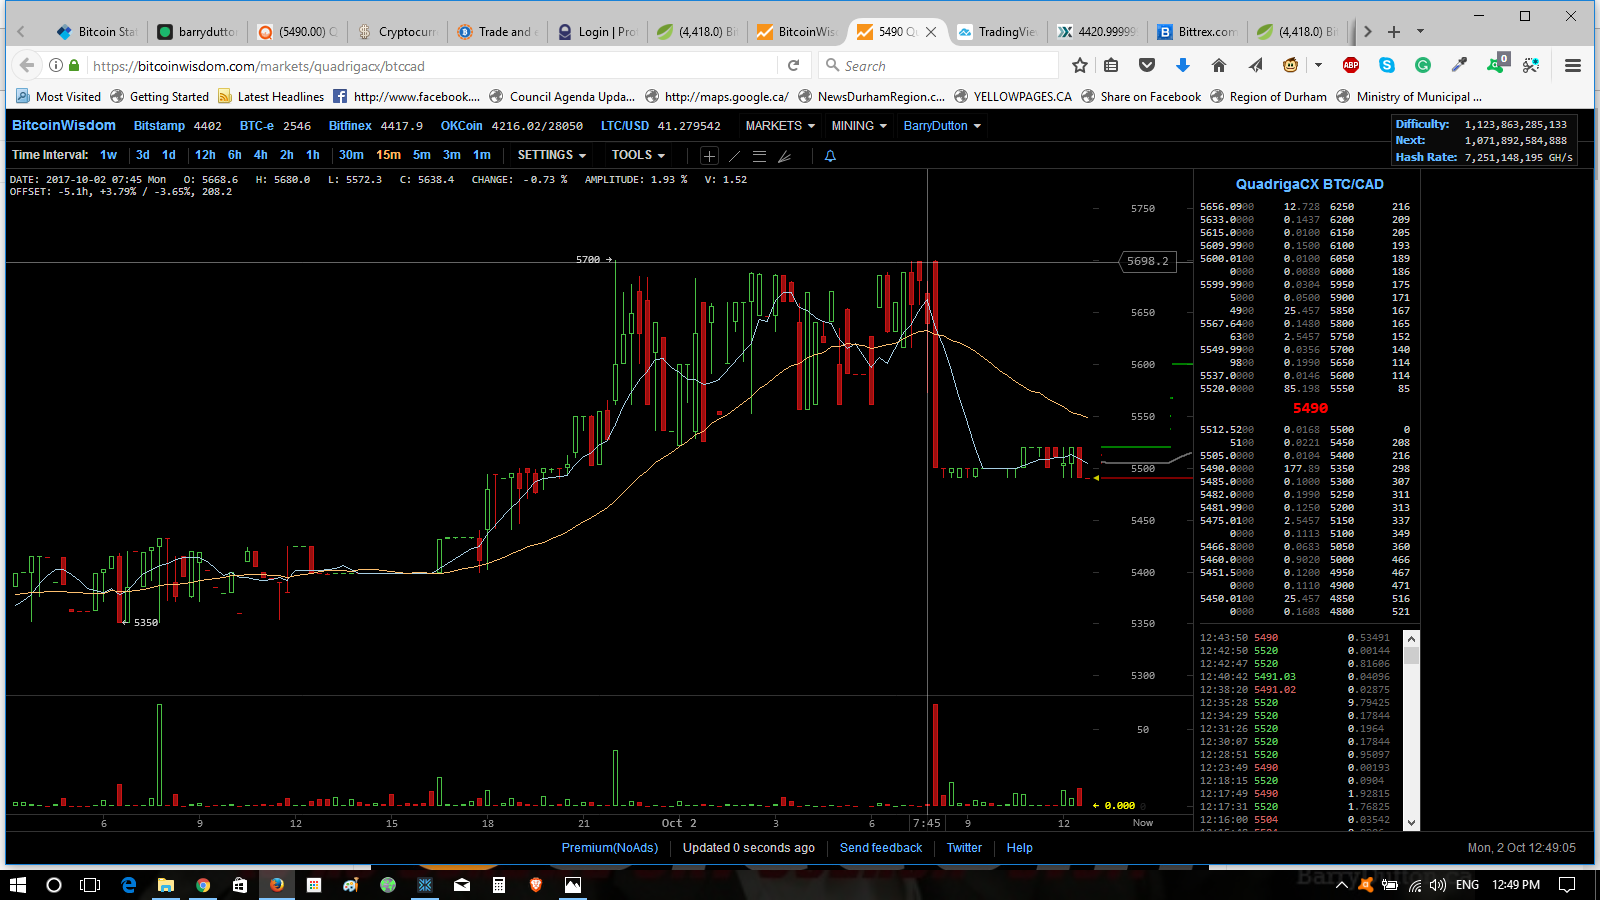This screenshot has width=1600, height=900.
Task: Show hidden system tray icons
Action: (1342, 885)
